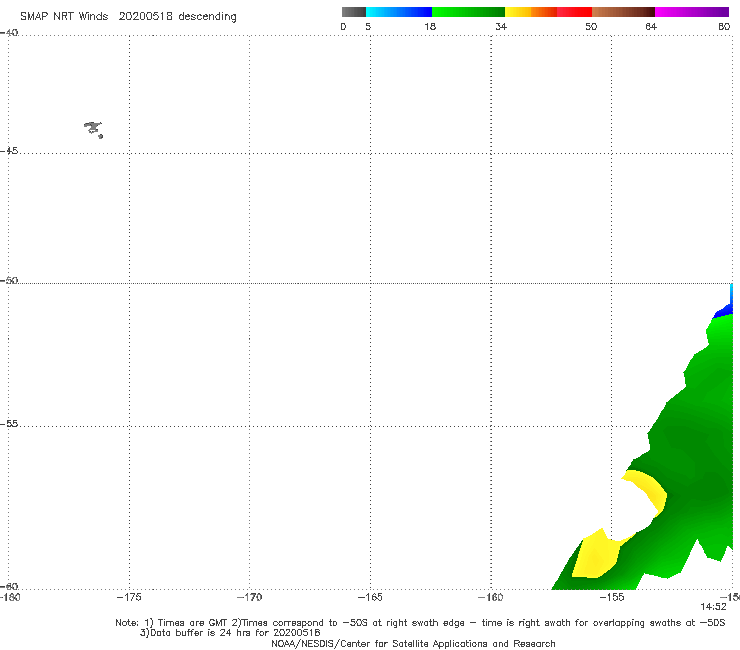Click the longitude label '-175'

(129, 597)
